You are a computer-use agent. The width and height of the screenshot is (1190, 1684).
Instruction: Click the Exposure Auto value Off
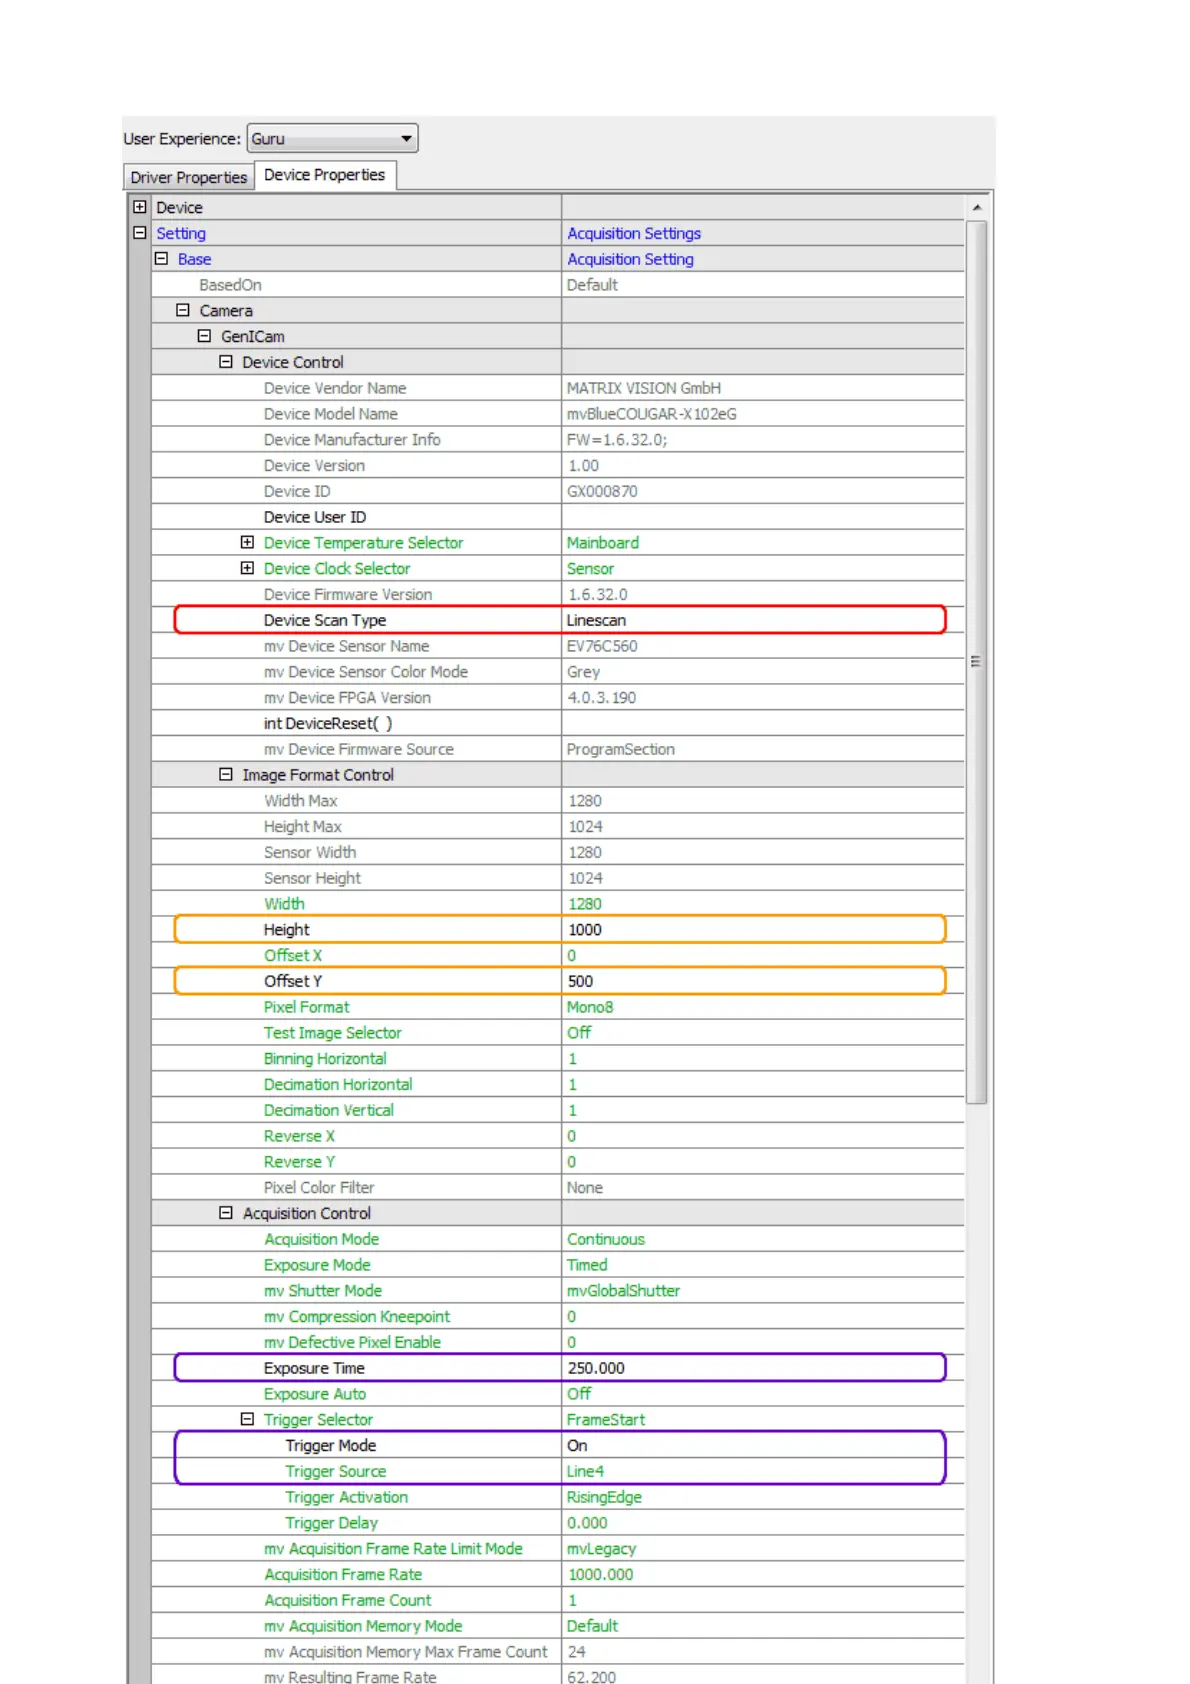click(x=579, y=1394)
